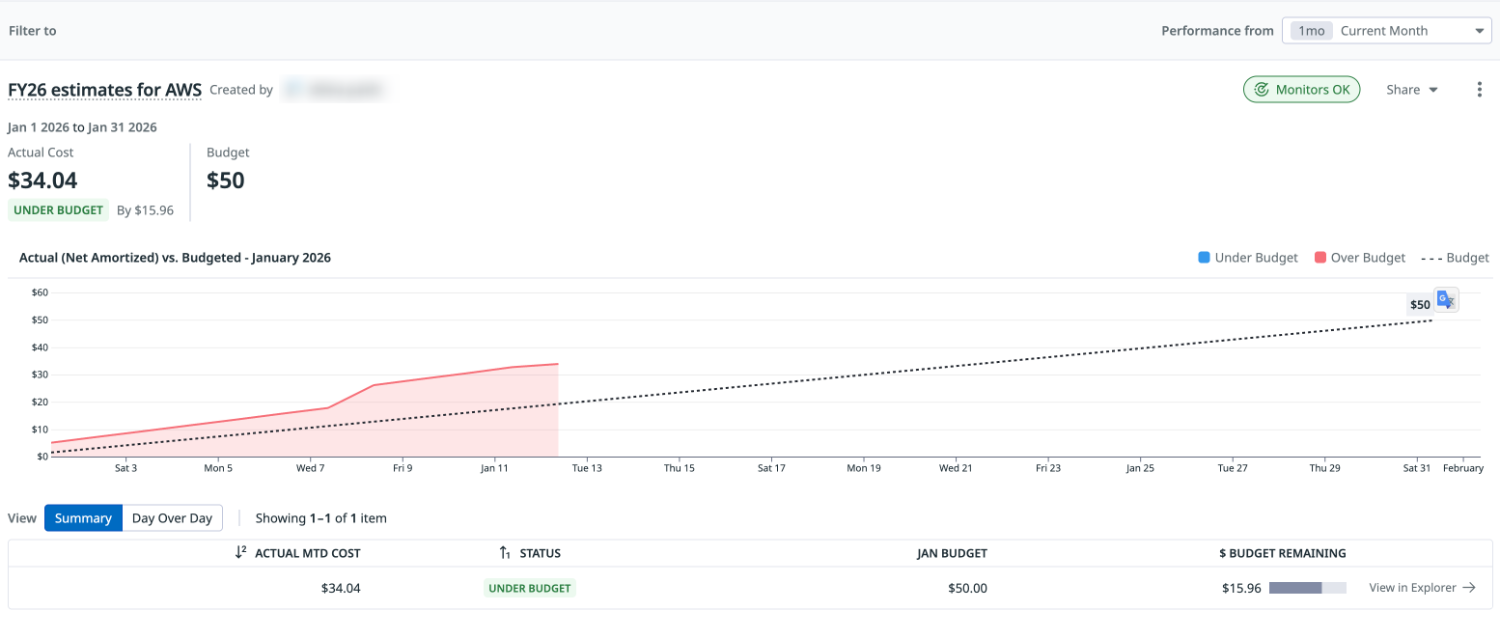
Task: Click the FY26 estimates for AWS title
Action: point(105,90)
